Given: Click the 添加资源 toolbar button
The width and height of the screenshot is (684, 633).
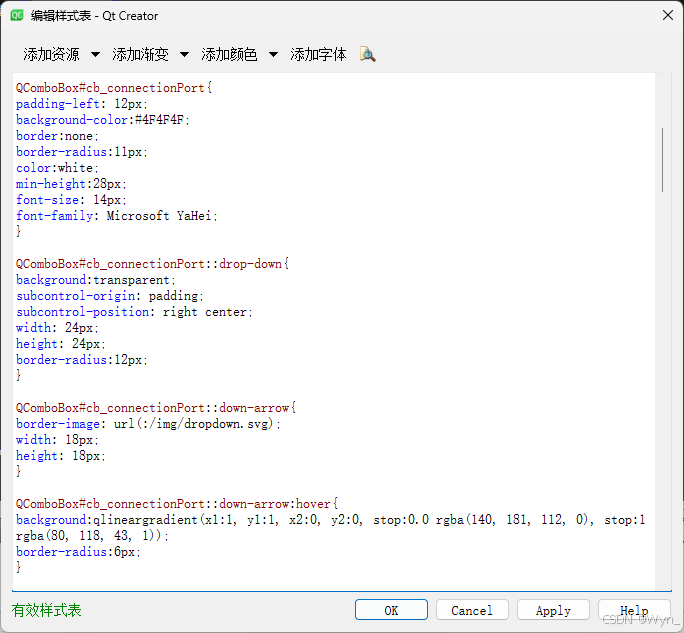Looking at the screenshot, I should coord(51,55).
